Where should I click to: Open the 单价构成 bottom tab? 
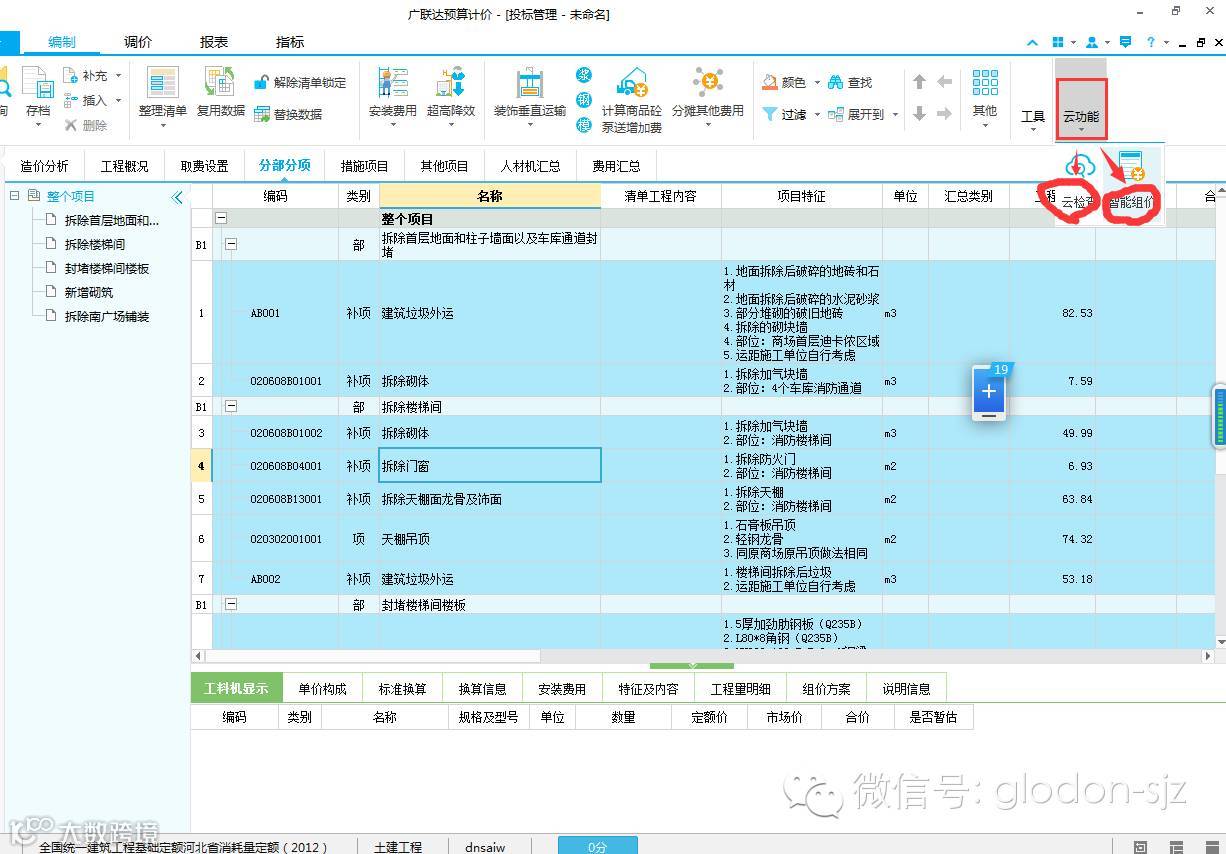click(322, 689)
